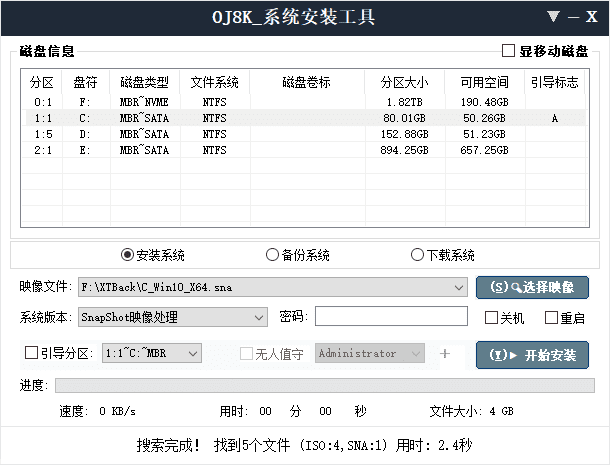The image size is (610, 465).
Task: Click into the 密码 password field
Action: 391,317
